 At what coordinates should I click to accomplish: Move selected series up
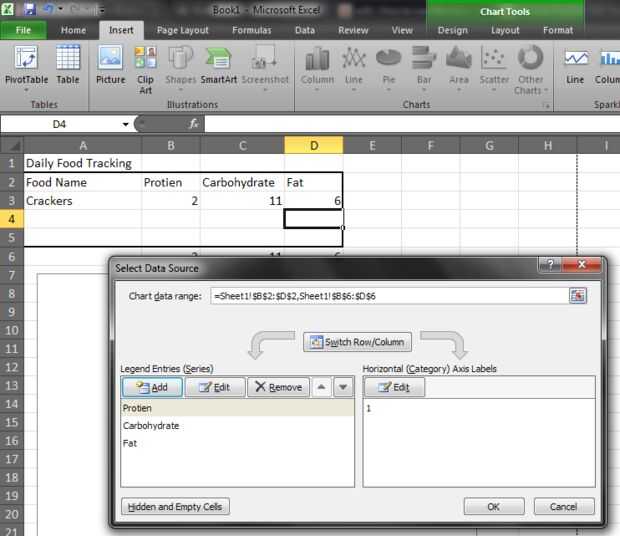[x=321, y=387]
